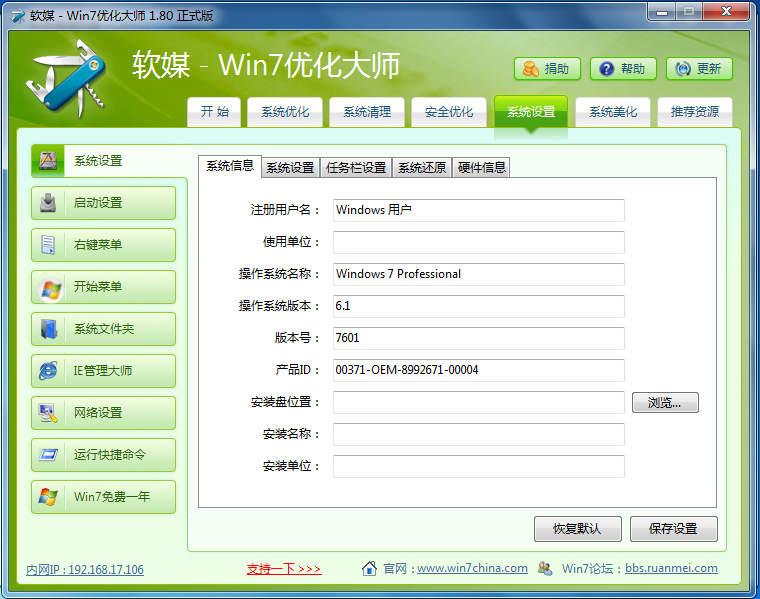
Task: Click the Swiss army knife logo
Action: click(x=65, y=79)
